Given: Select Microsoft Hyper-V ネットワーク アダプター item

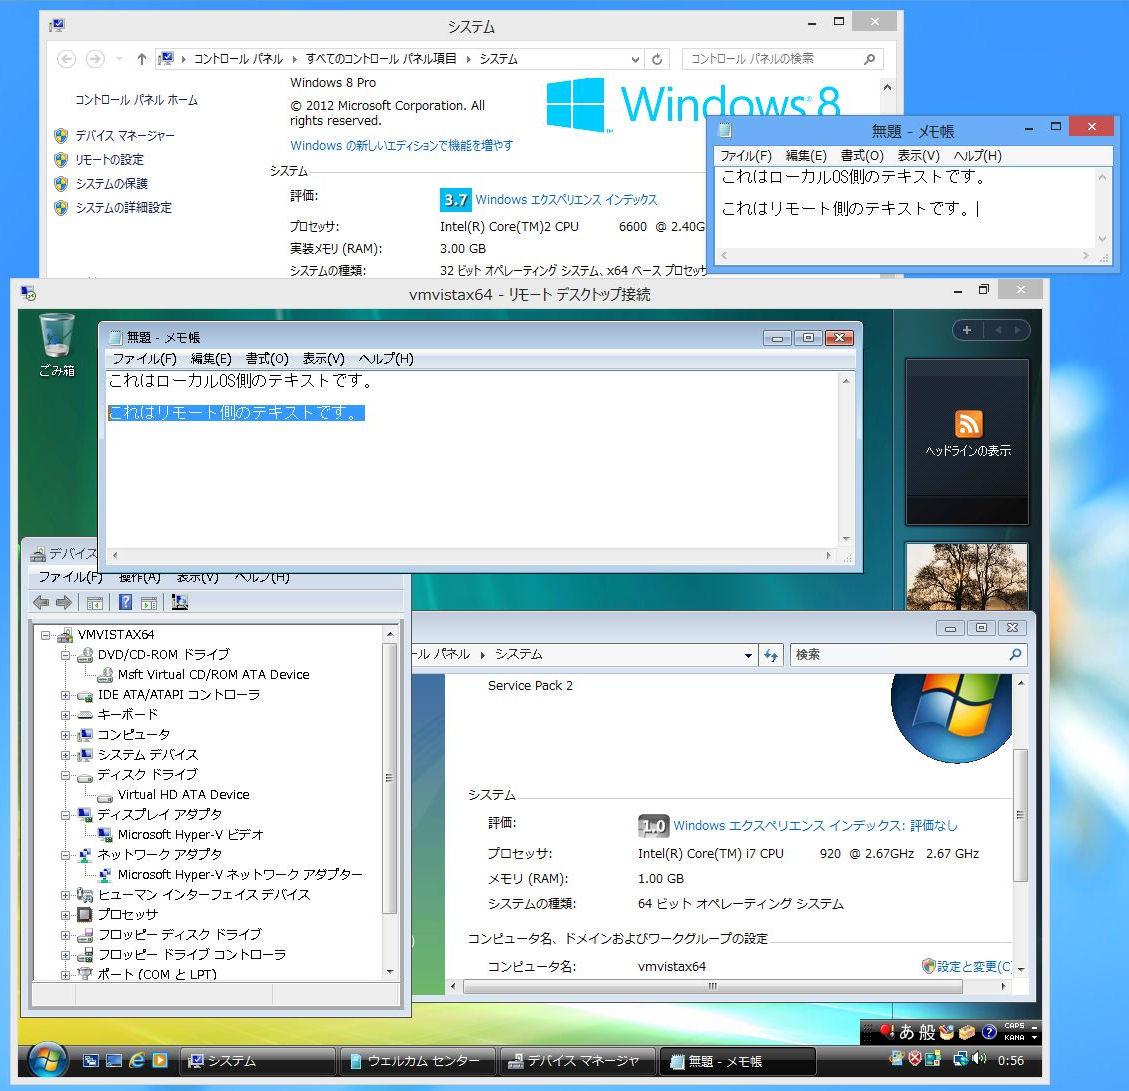Looking at the screenshot, I should [x=240, y=874].
